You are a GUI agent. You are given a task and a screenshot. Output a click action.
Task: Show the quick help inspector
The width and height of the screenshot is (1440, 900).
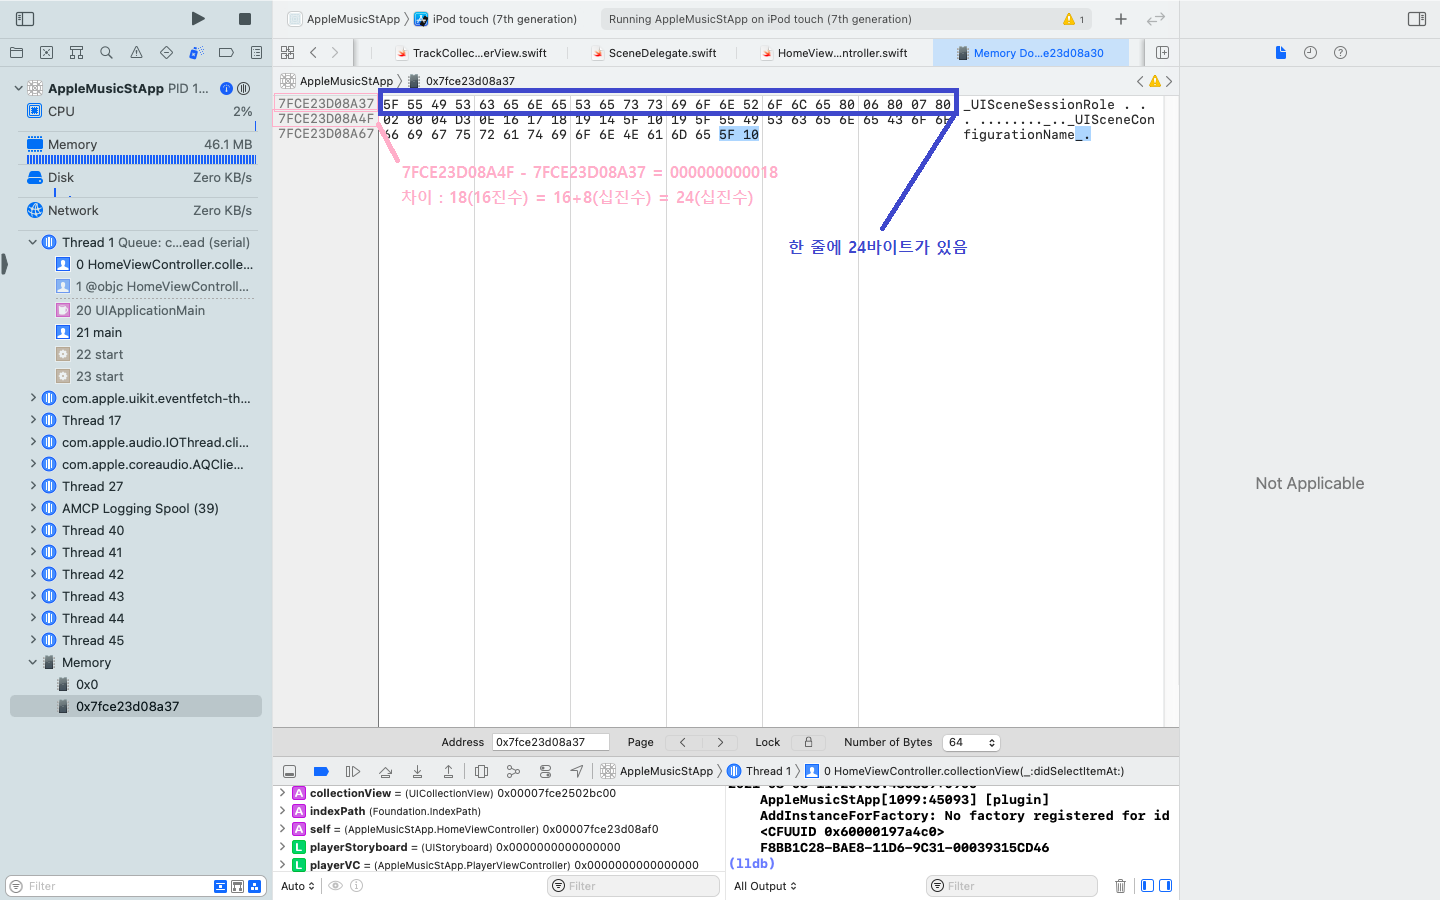click(1340, 53)
